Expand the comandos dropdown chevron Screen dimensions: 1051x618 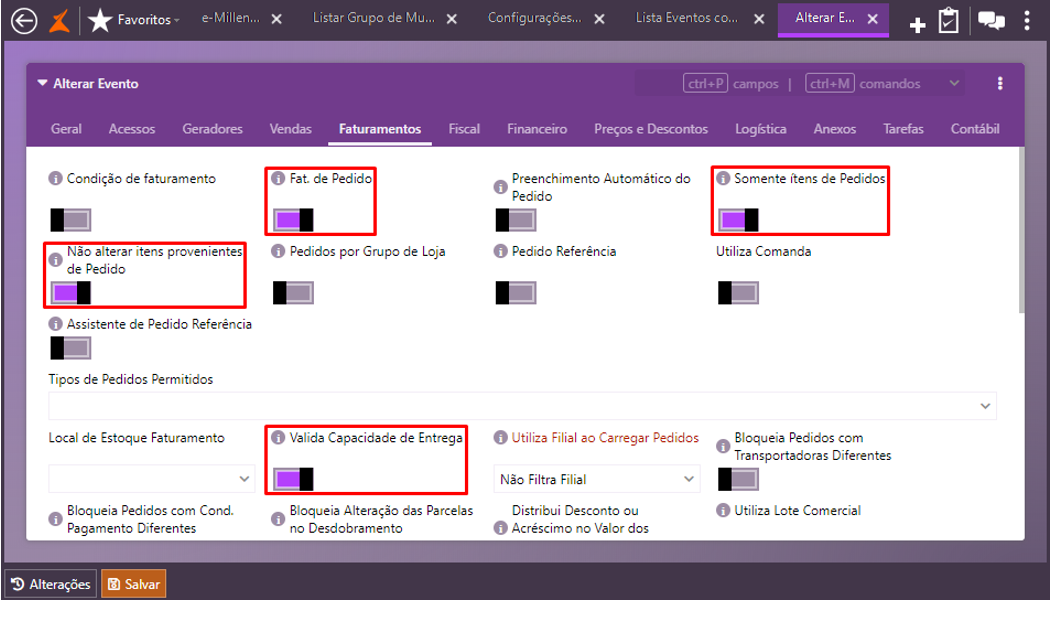(954, 83)
